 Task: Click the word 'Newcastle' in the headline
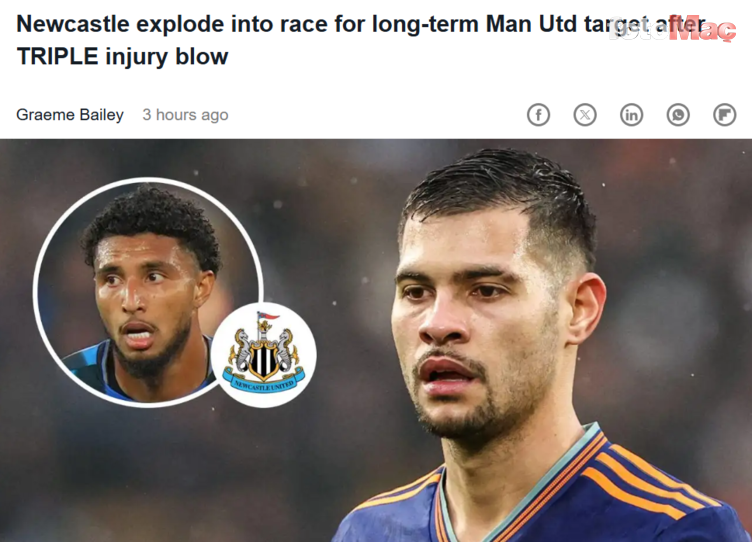[x=73, y=24]
